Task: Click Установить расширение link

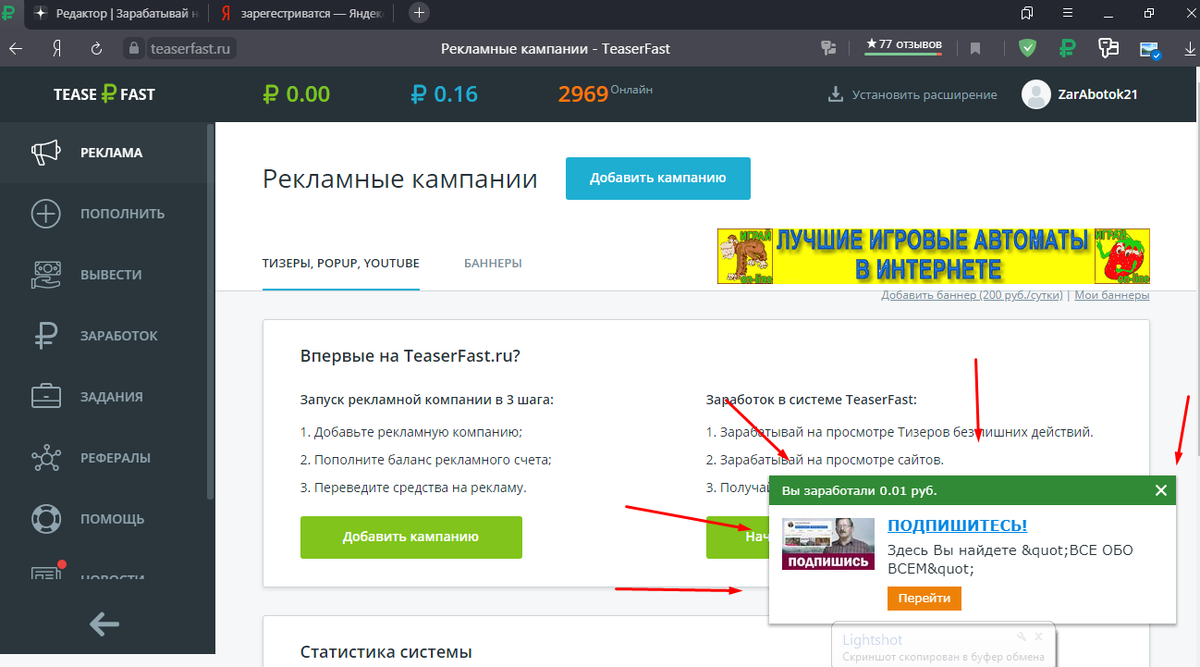Action: (925, 94)
